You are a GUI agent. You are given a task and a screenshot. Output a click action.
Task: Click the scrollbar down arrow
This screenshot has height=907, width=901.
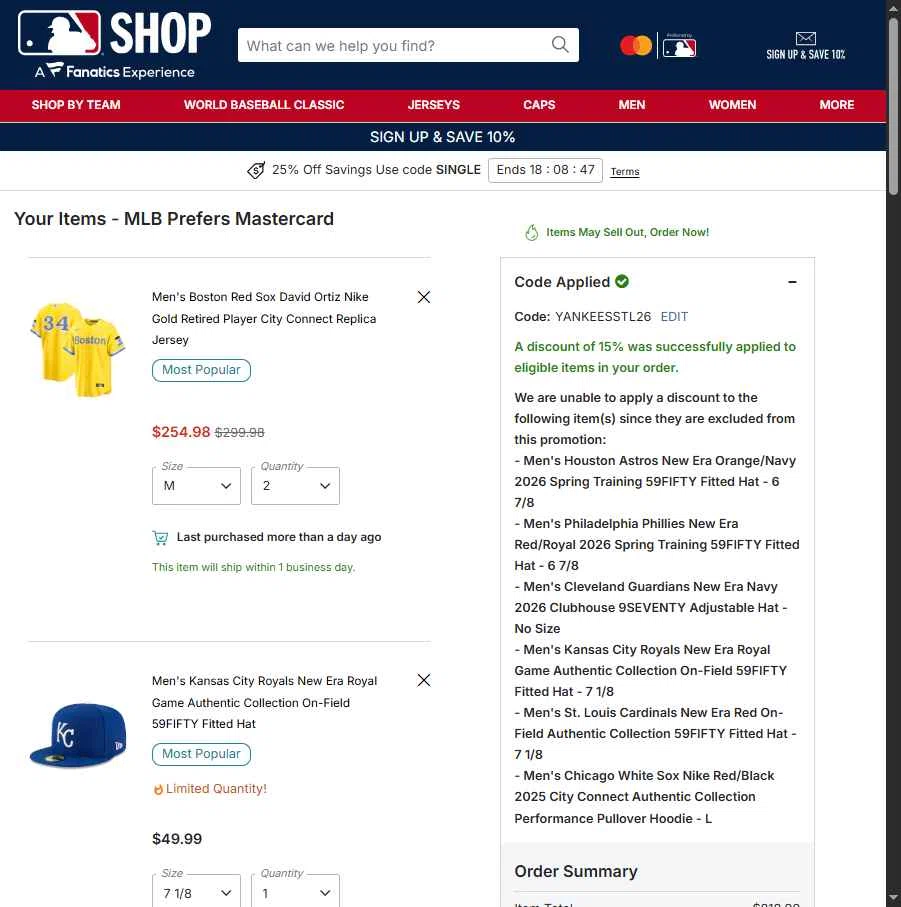click(x=893, y=900)
